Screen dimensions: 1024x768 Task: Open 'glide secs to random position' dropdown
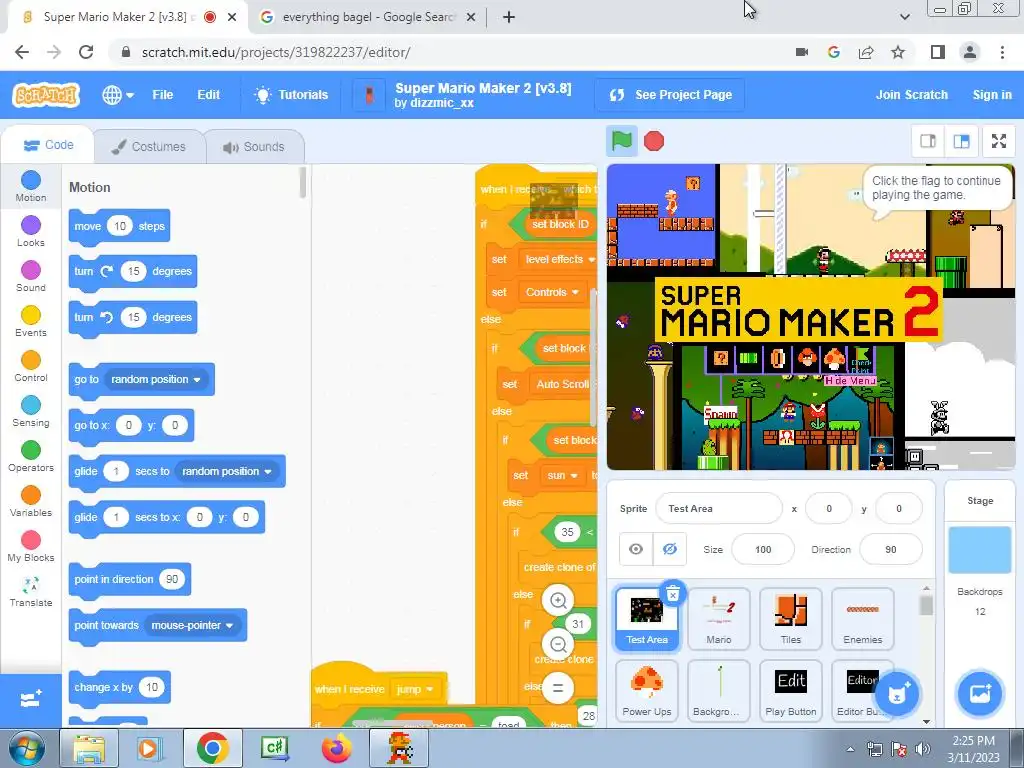pyautogui.click(x=227, y=472)
